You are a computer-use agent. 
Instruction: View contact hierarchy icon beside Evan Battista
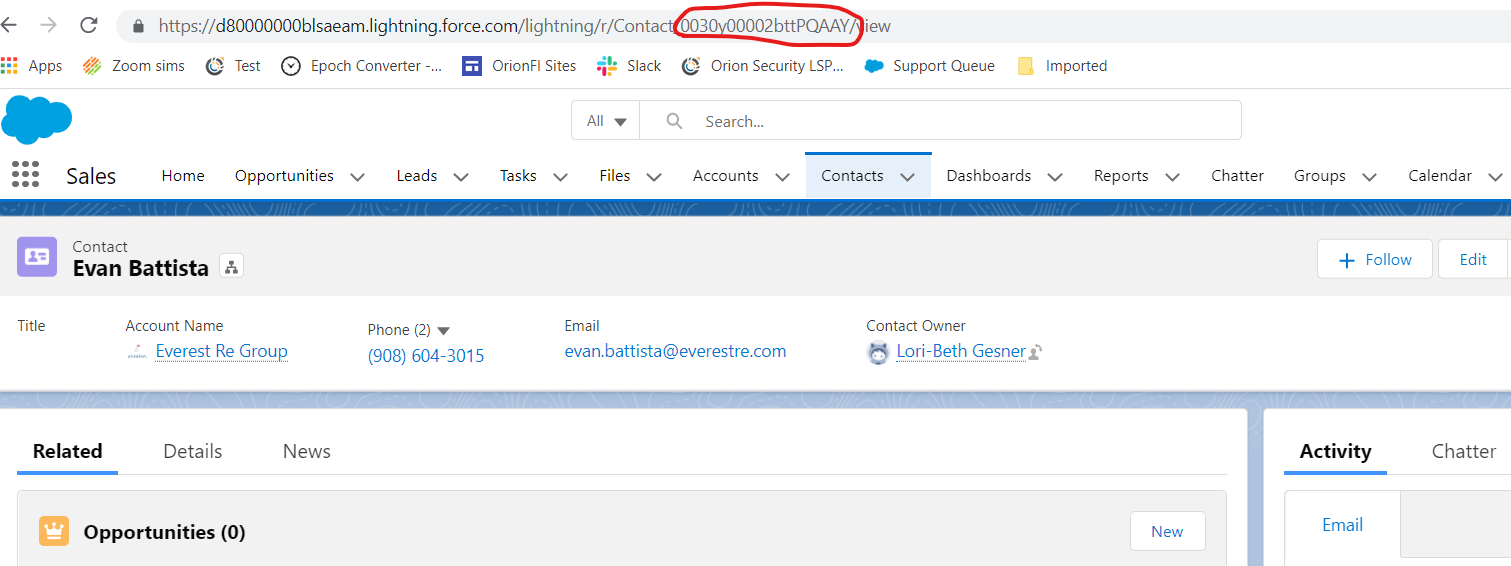click(231, 267)
